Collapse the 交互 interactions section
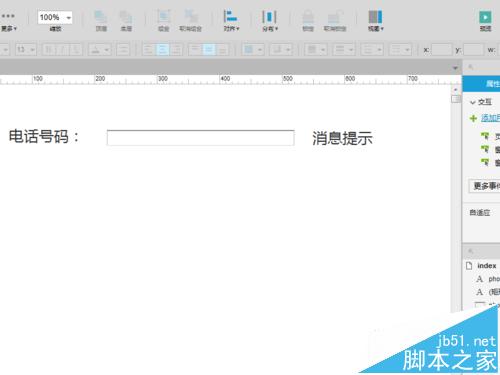500x375 pixels. pos(473,102)
